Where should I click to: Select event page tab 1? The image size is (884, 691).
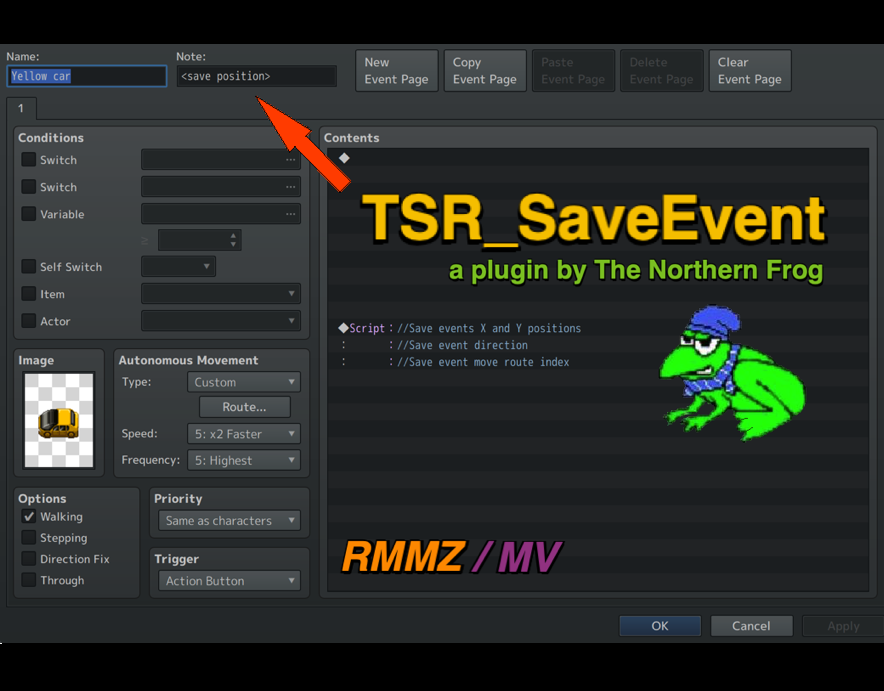[21, 108]
